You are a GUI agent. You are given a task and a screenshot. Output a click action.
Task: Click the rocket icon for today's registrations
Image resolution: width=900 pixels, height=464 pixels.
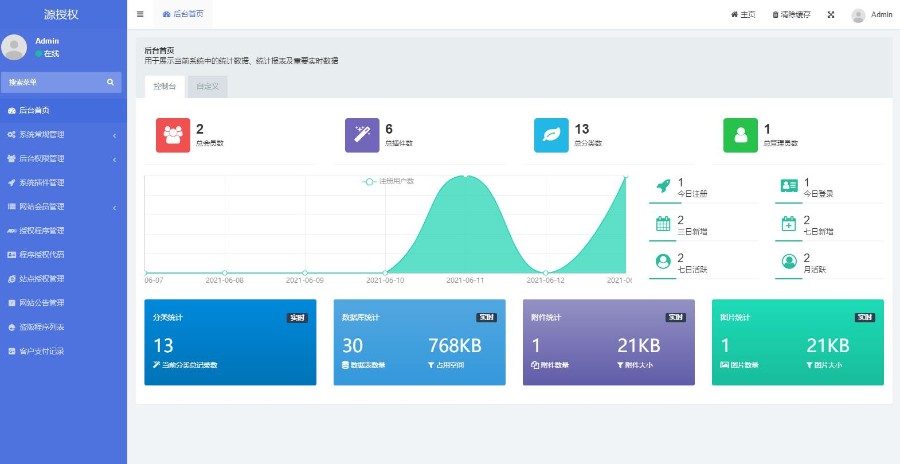pyautogui.click(x=662, y=187)
